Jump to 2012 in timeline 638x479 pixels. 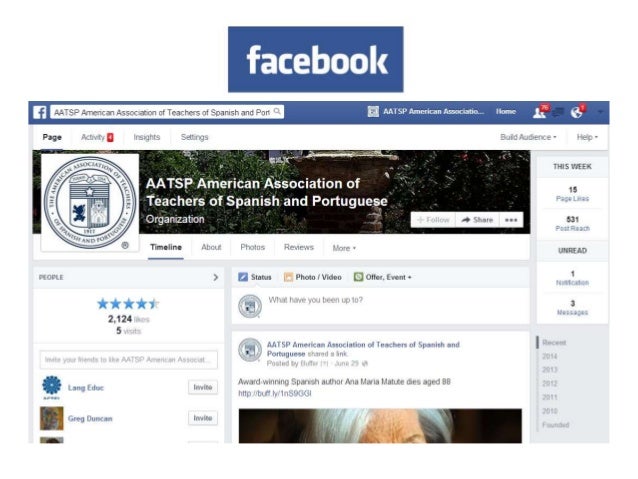tap(549, 384)
